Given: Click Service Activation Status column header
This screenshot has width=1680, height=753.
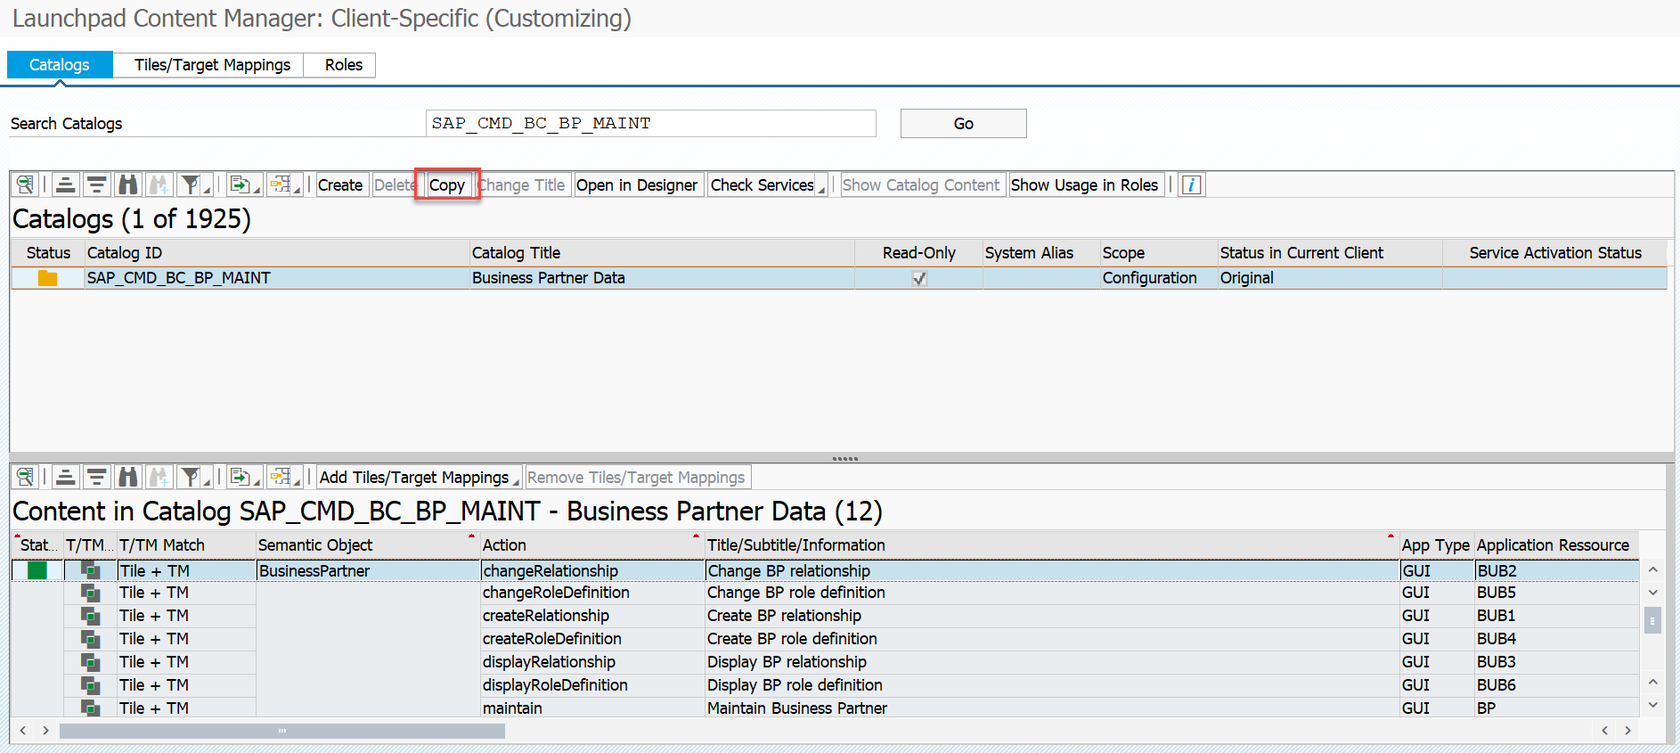Looking at the screenshot, I should (x=1555, y=253).
